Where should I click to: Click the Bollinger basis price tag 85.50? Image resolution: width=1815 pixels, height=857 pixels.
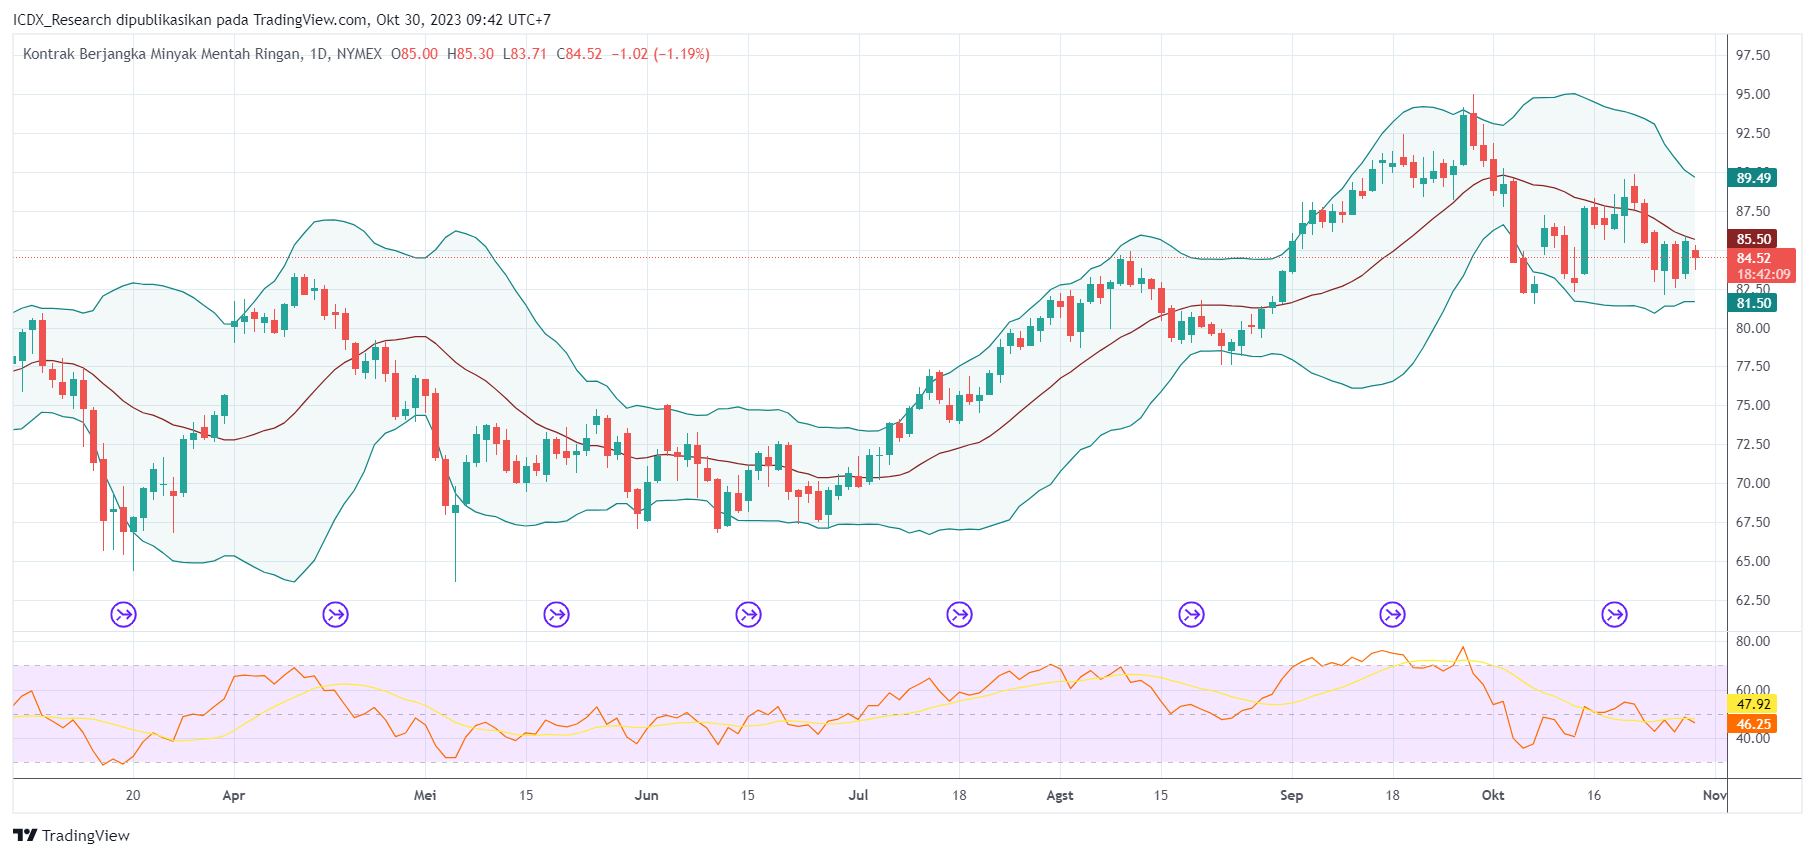pos(1753,239)
